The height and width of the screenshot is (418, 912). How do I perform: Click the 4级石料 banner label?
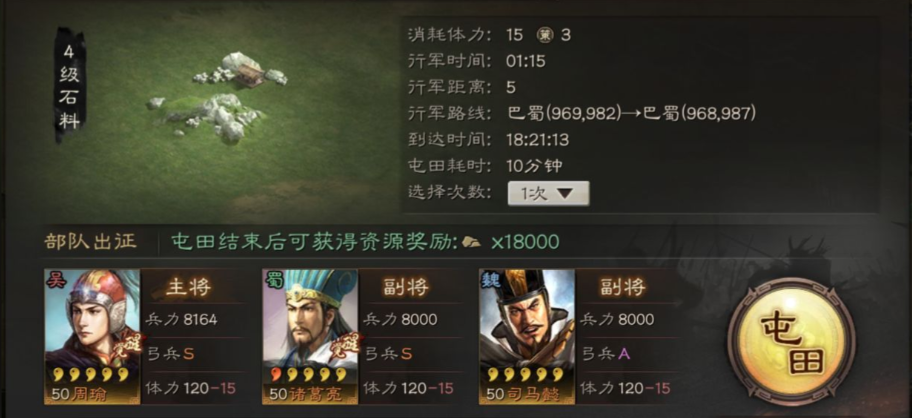click(x=69, y=85)
